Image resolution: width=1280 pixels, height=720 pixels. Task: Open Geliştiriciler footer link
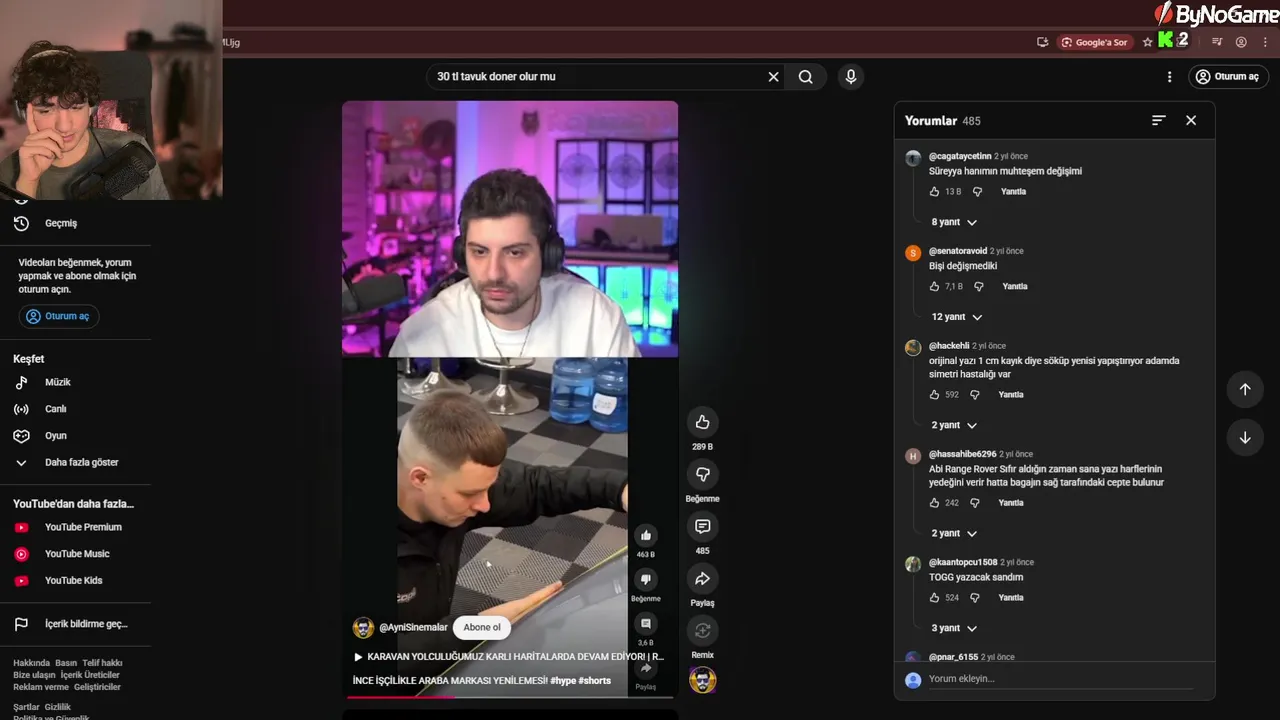tap(97, 687)
